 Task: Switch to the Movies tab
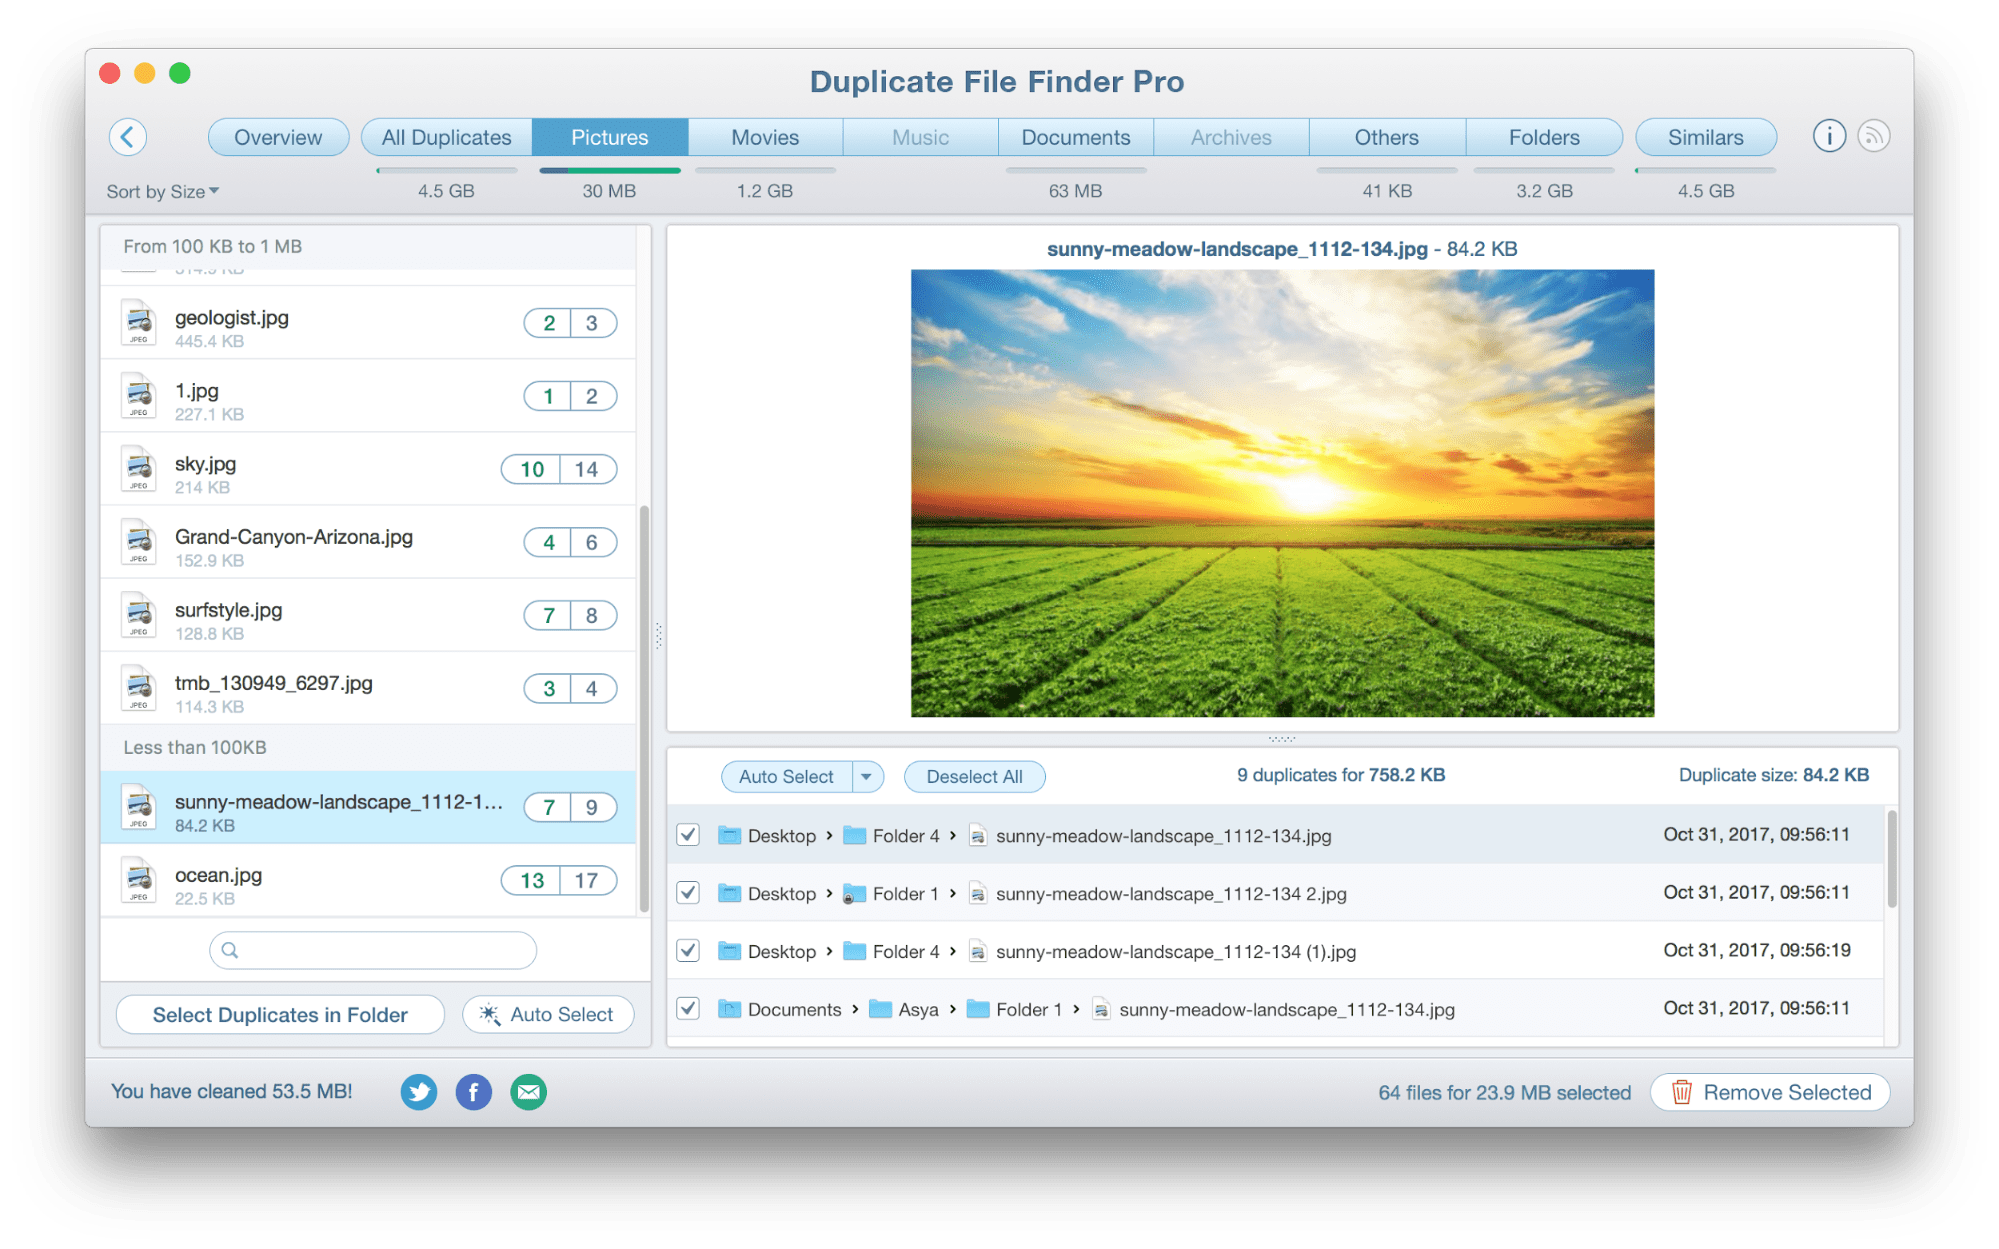pos(762,137)
